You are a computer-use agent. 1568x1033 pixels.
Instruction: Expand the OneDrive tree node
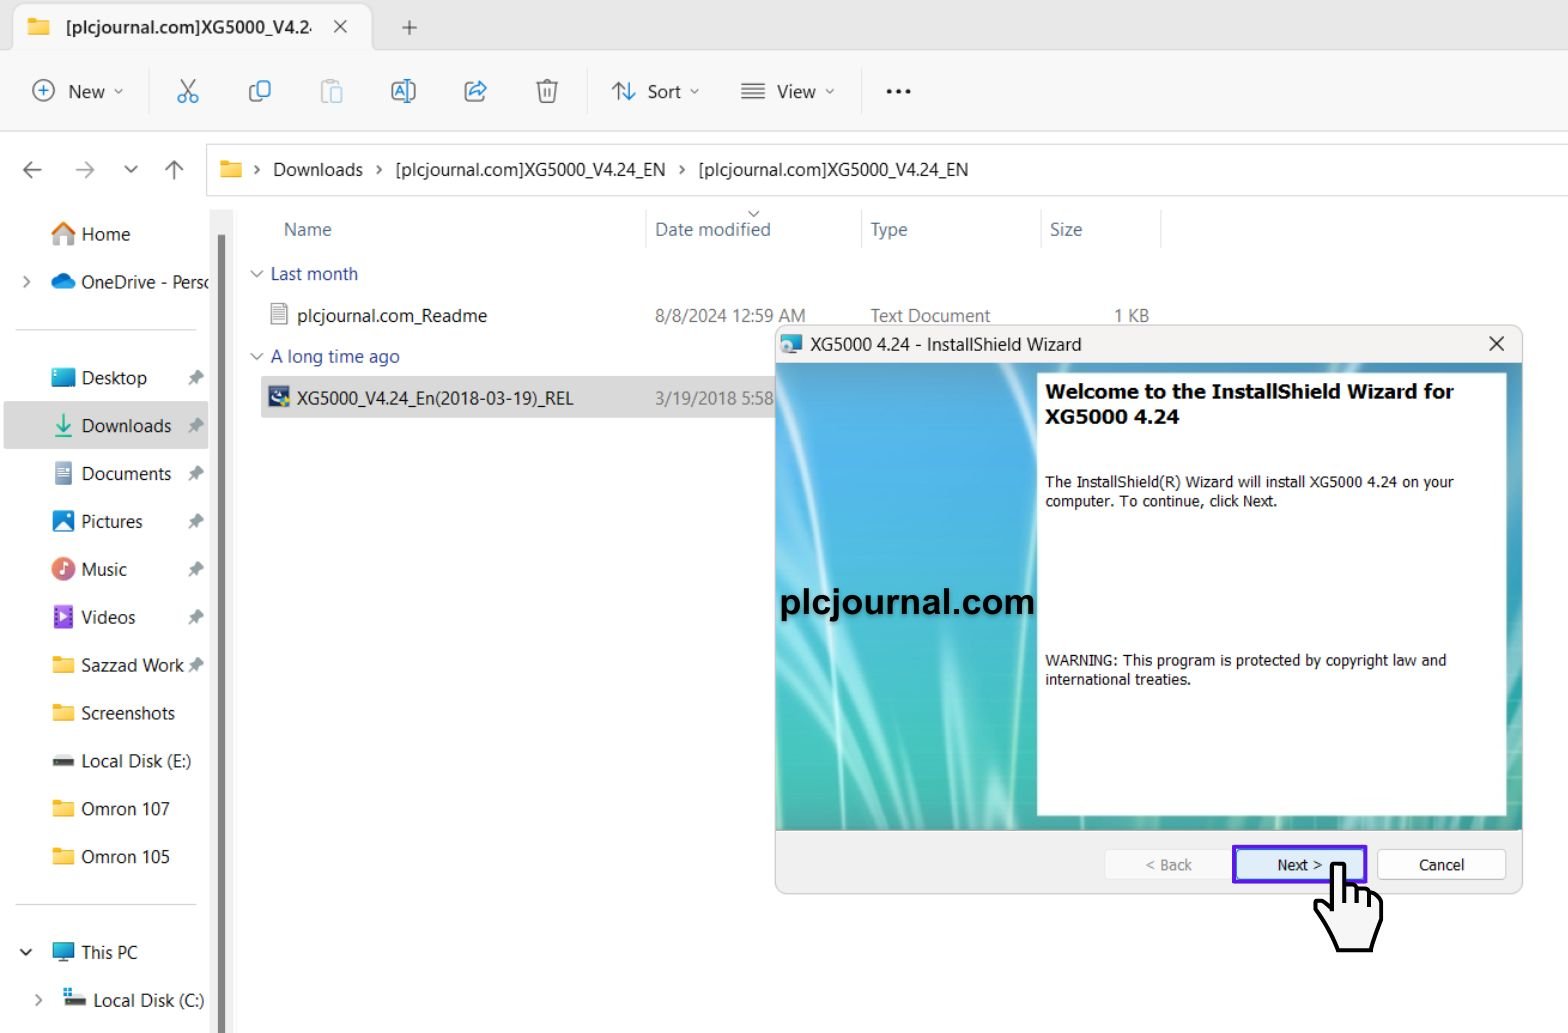pyautogui.click(x=27, y=282)
